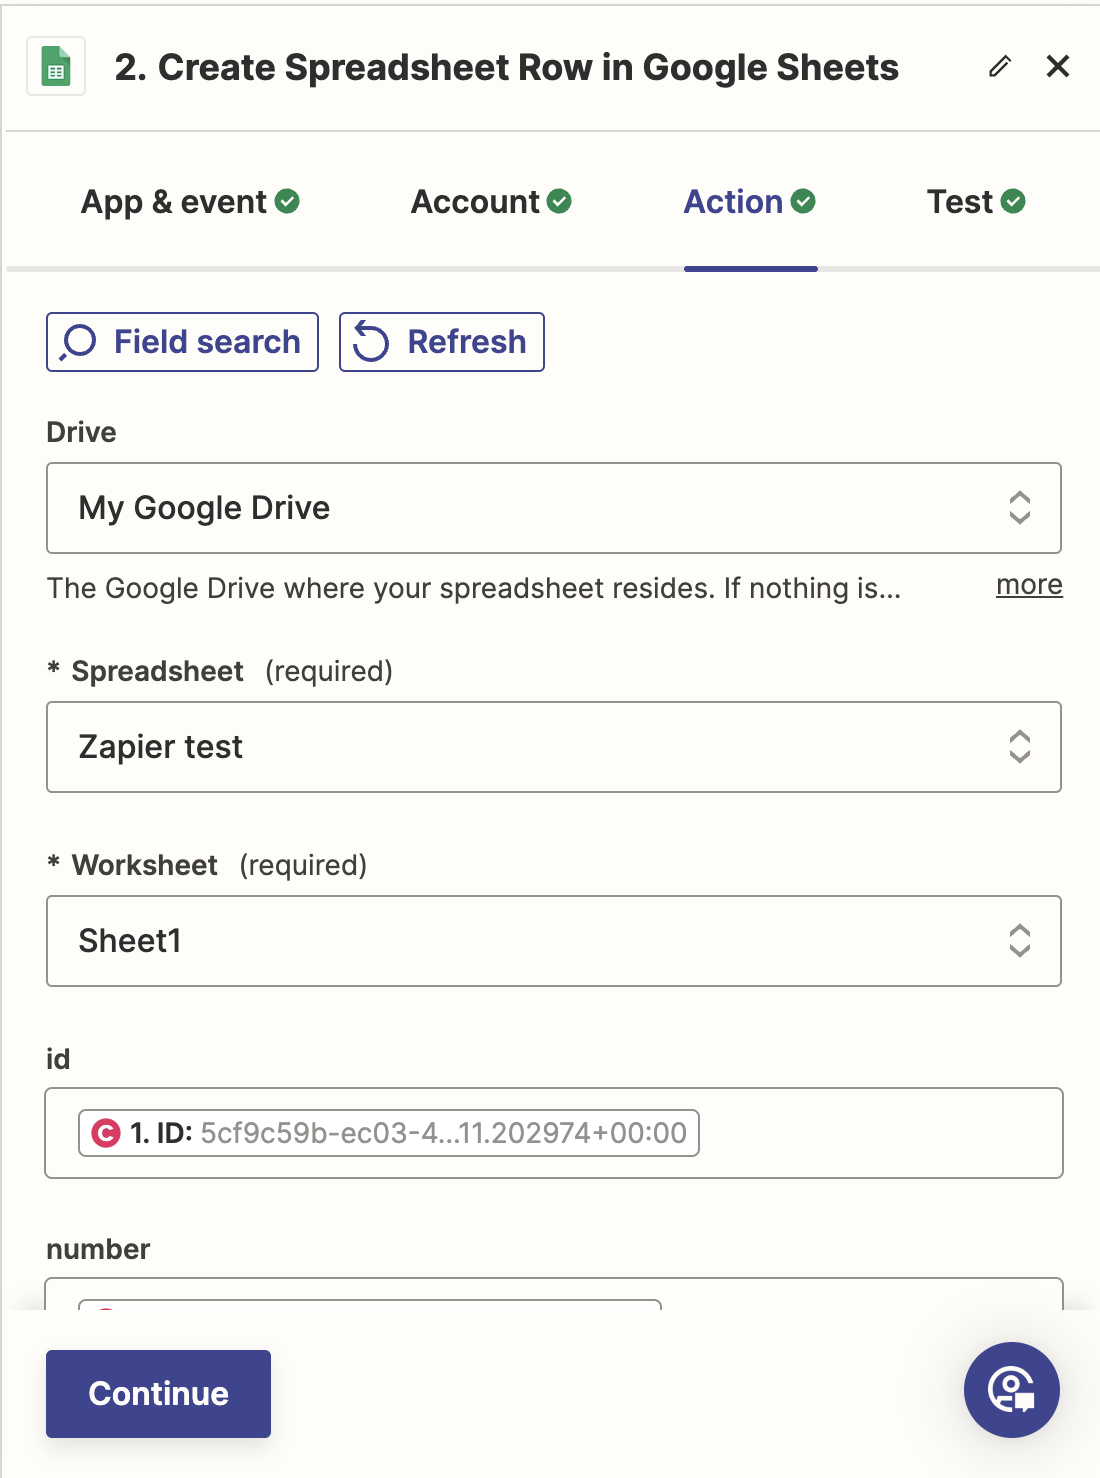The width and height of the screenshot is (1100, 1478).
Task: Click the green checkmark beside Account
Action: click(560, 202)
